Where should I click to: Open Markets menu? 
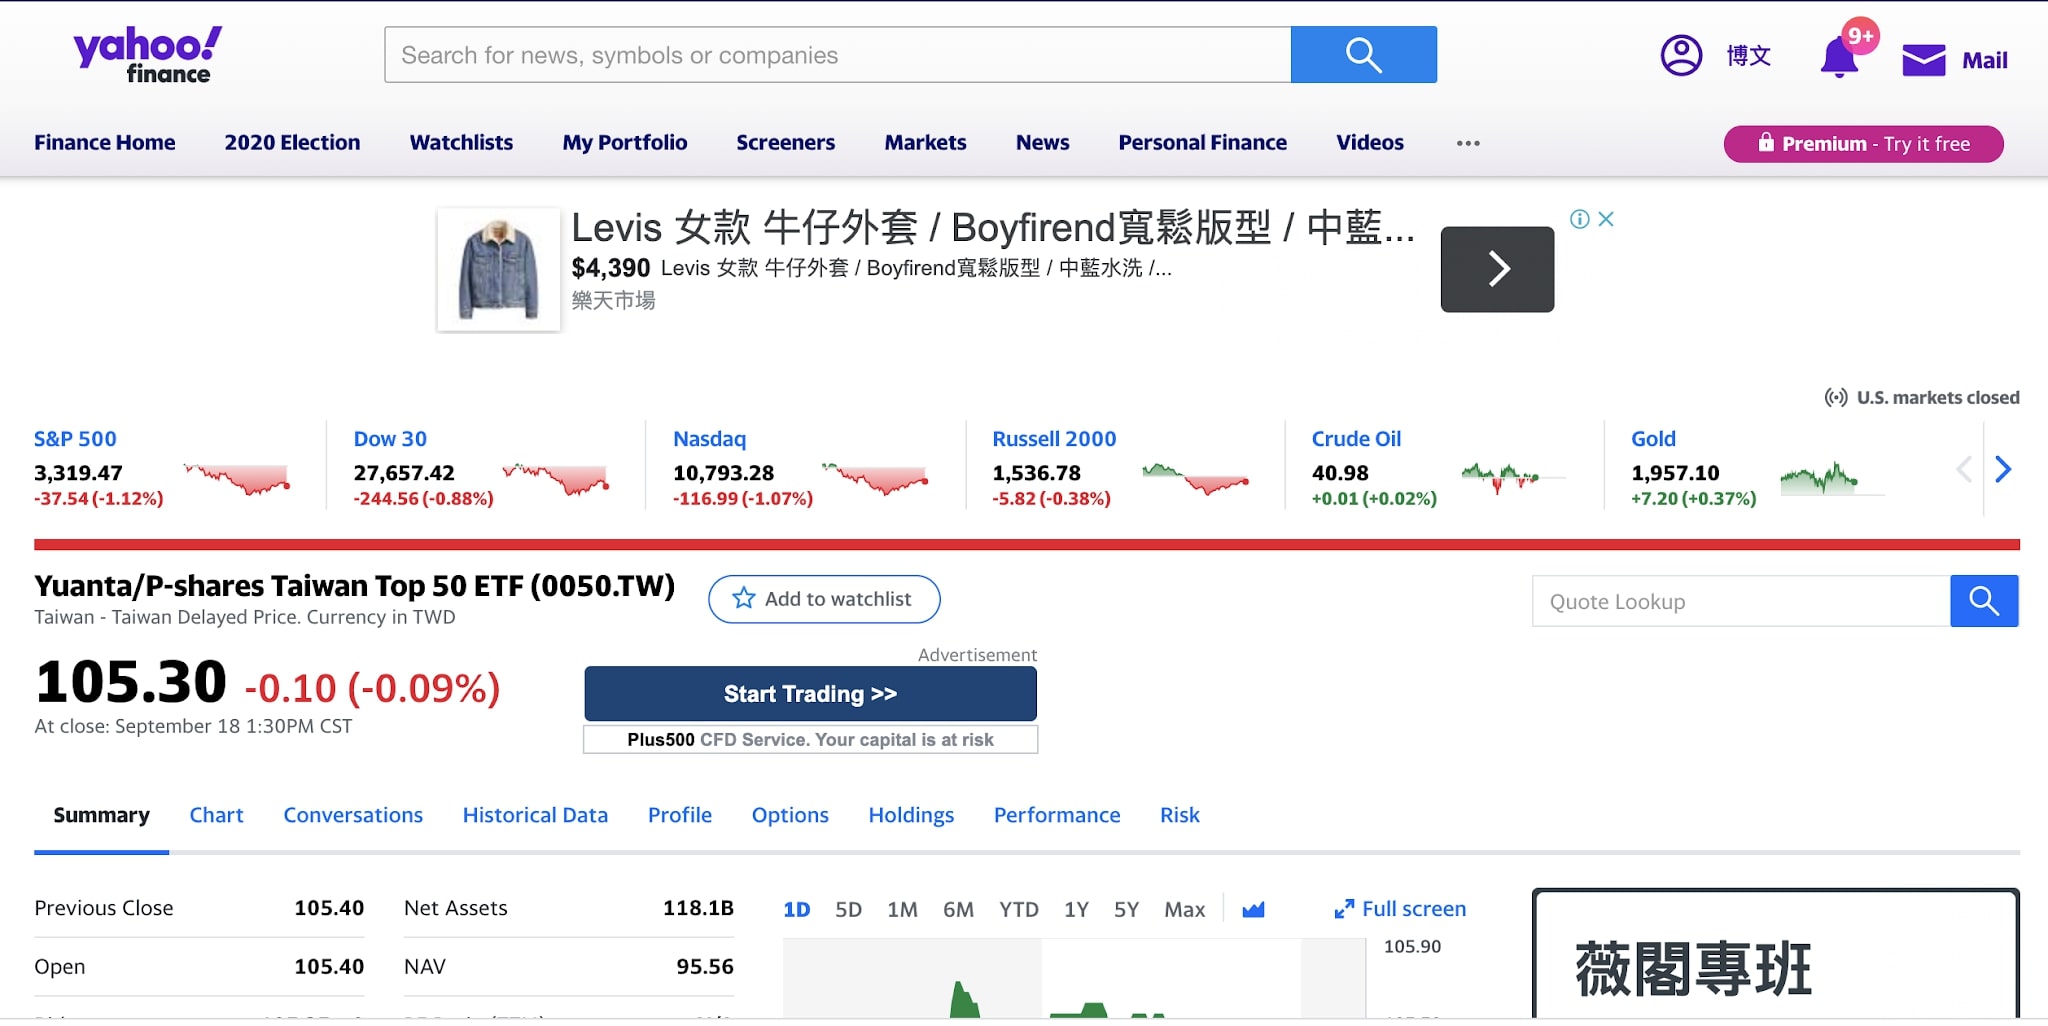925,142
